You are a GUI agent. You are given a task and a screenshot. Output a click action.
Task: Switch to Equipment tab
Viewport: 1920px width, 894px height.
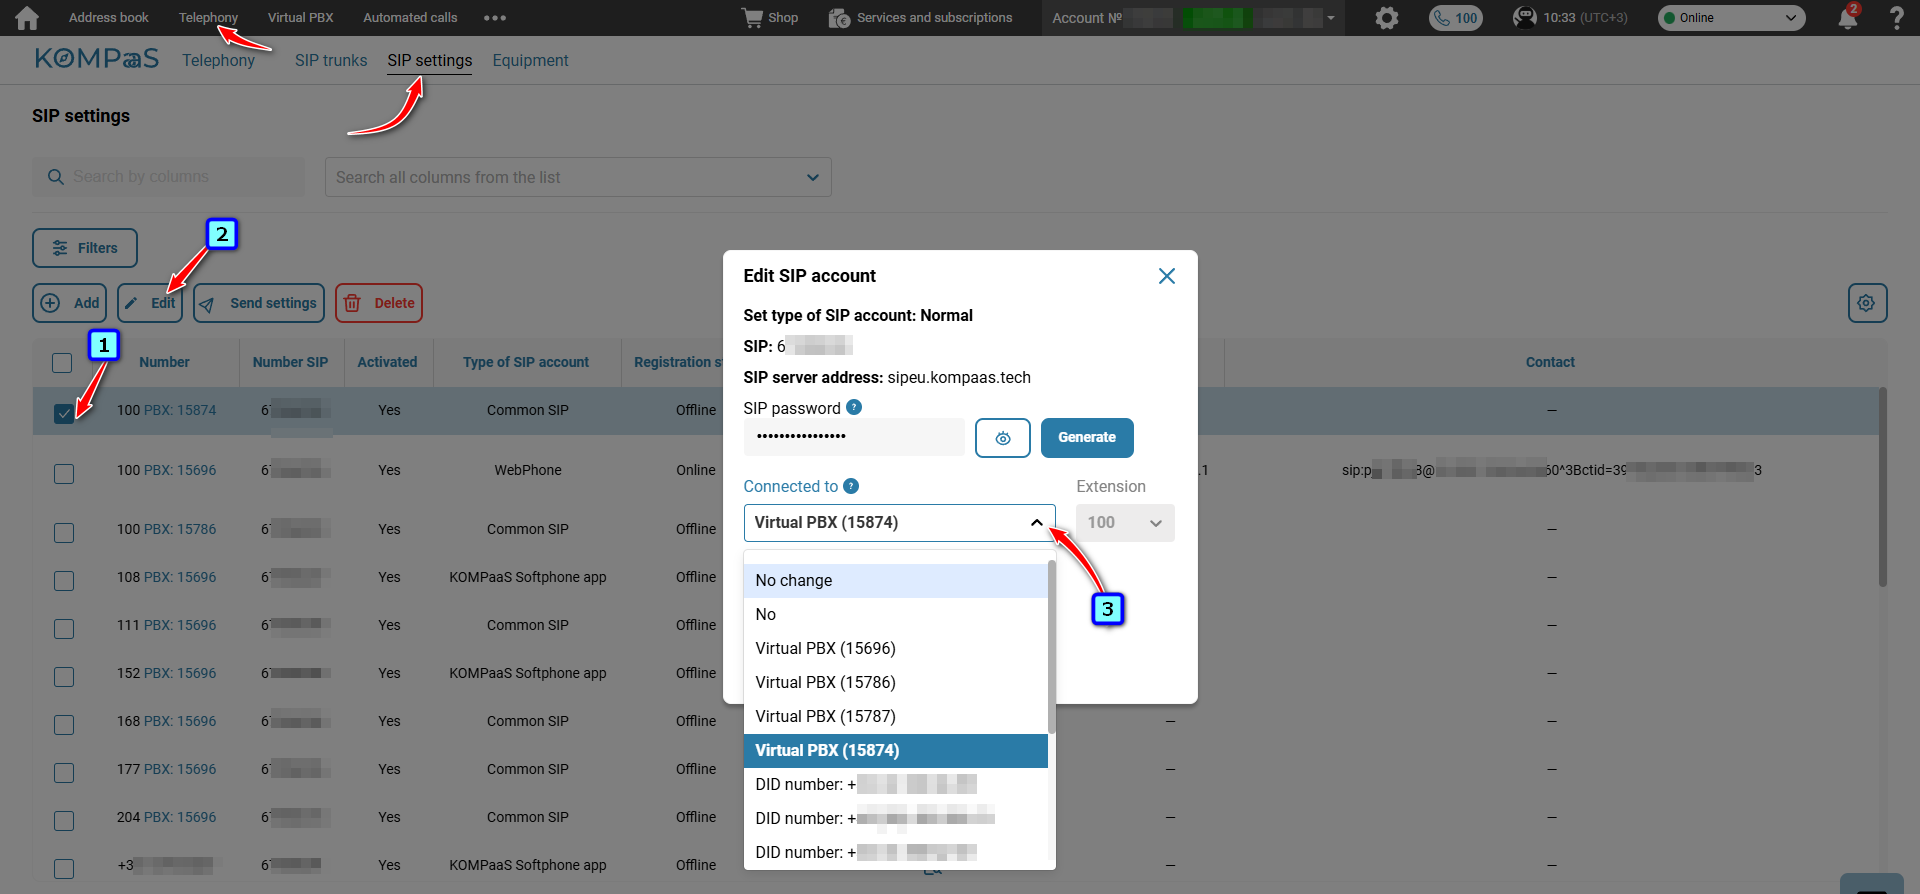point(530,61)
